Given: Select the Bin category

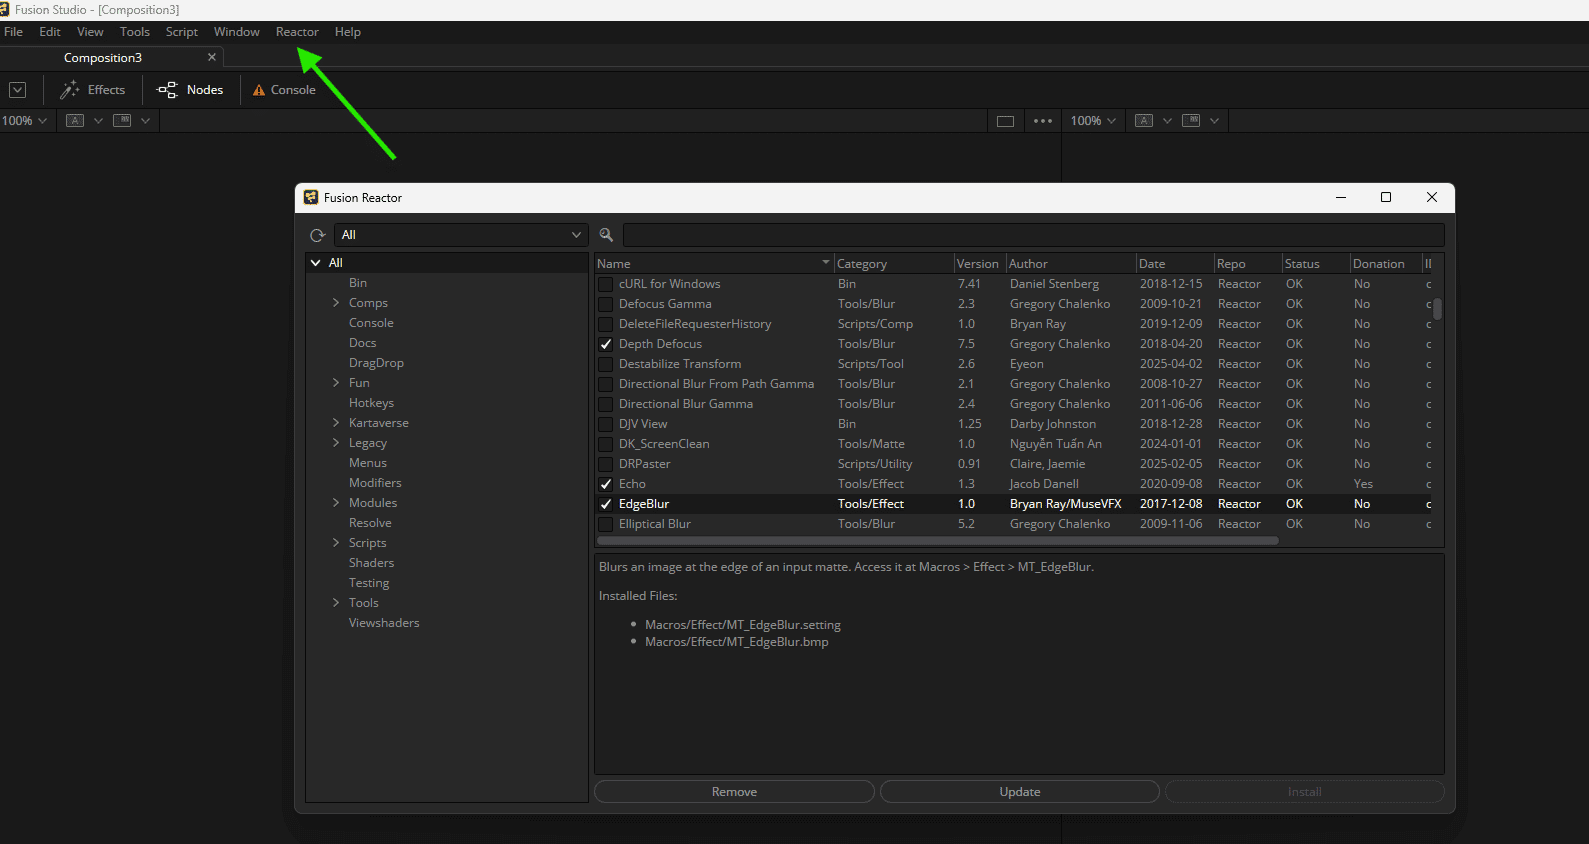Looking at the screenshot, I should pos(358,283).
